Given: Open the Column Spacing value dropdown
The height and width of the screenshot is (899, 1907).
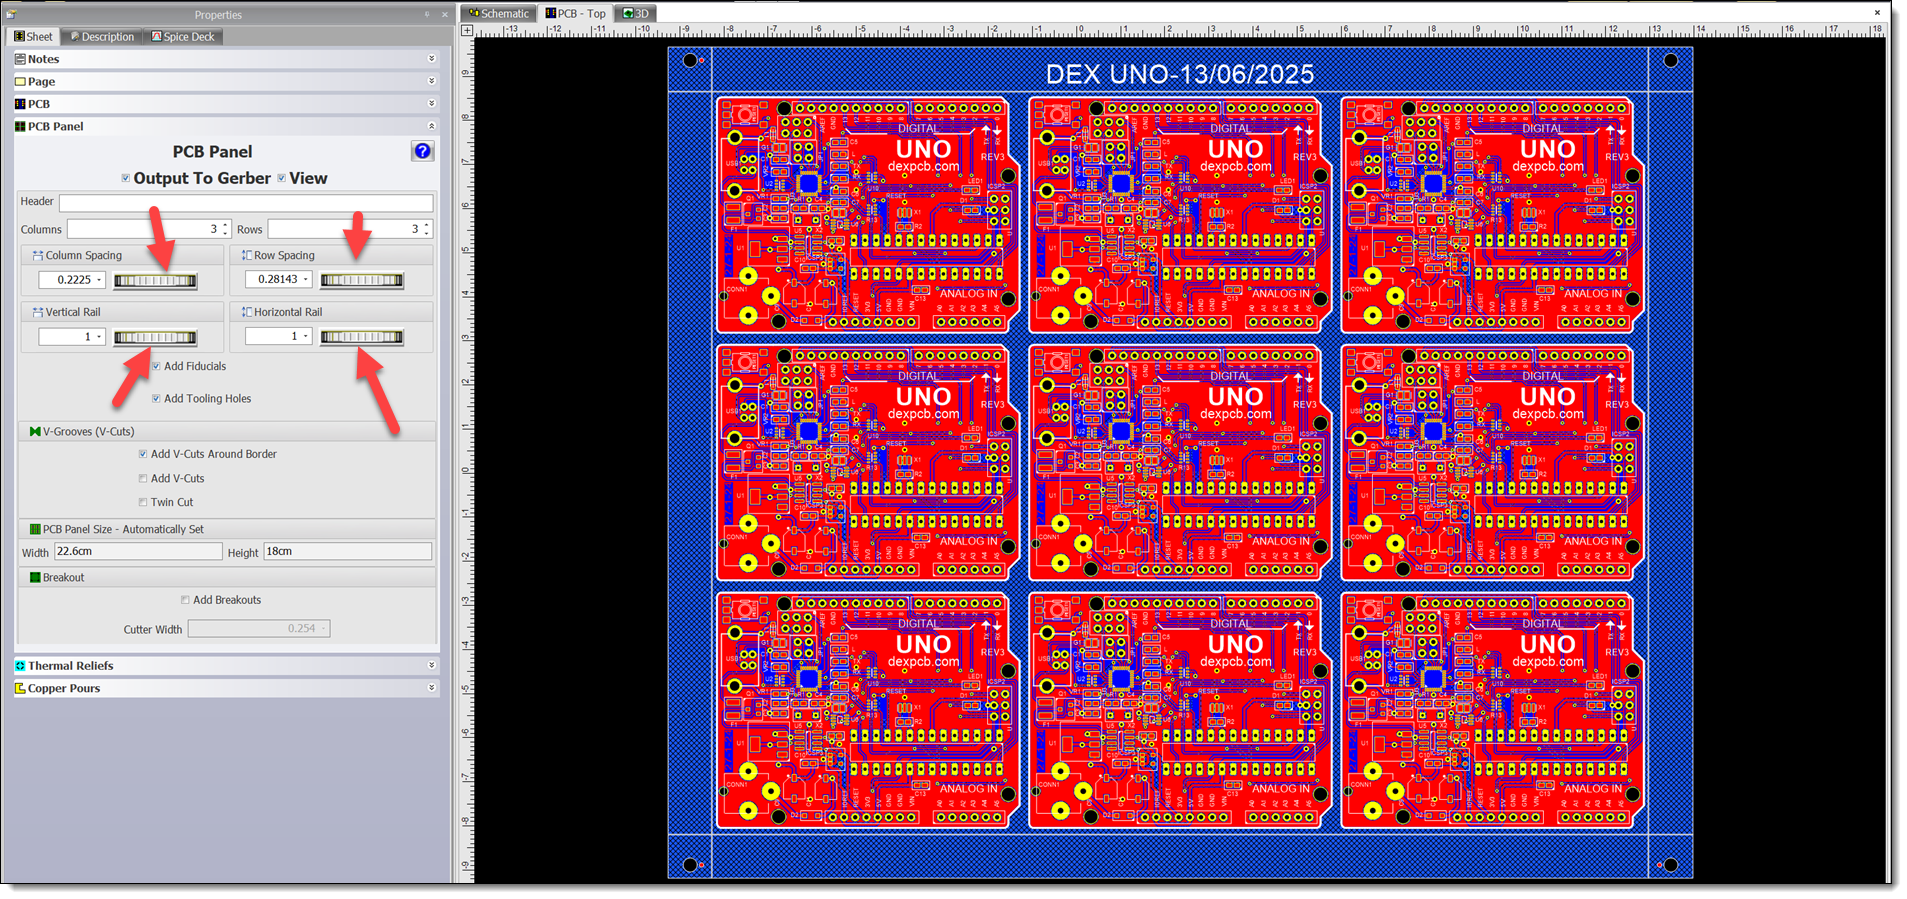Looking at the screenshot, I should [99, 280].
